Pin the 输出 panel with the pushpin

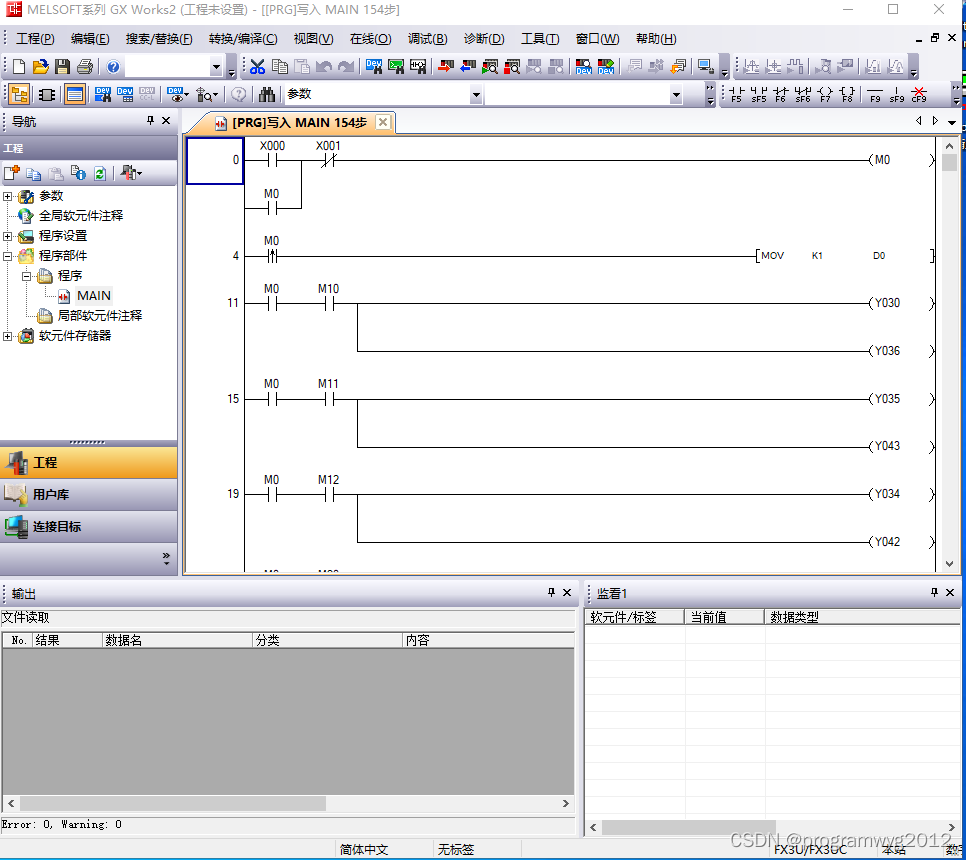pyautogui.click(x=551, y=593)
